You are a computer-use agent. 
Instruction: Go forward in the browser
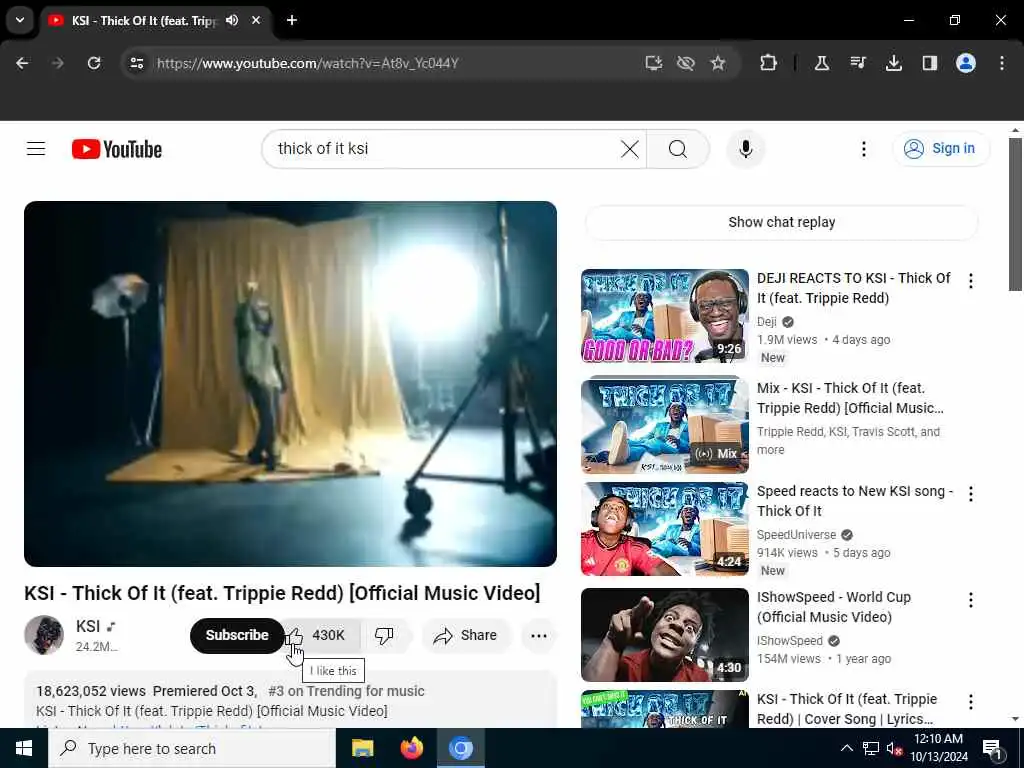[58, 63]
